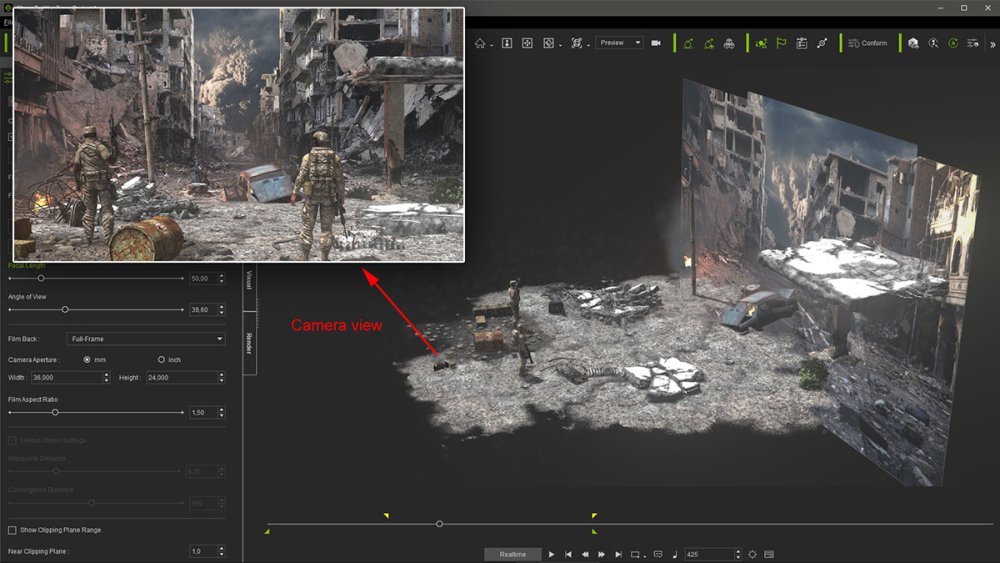This screenshot has height=563, width=1000.
Task: Click the download-arrow box icon beside Home
Action: coord(507,43)
